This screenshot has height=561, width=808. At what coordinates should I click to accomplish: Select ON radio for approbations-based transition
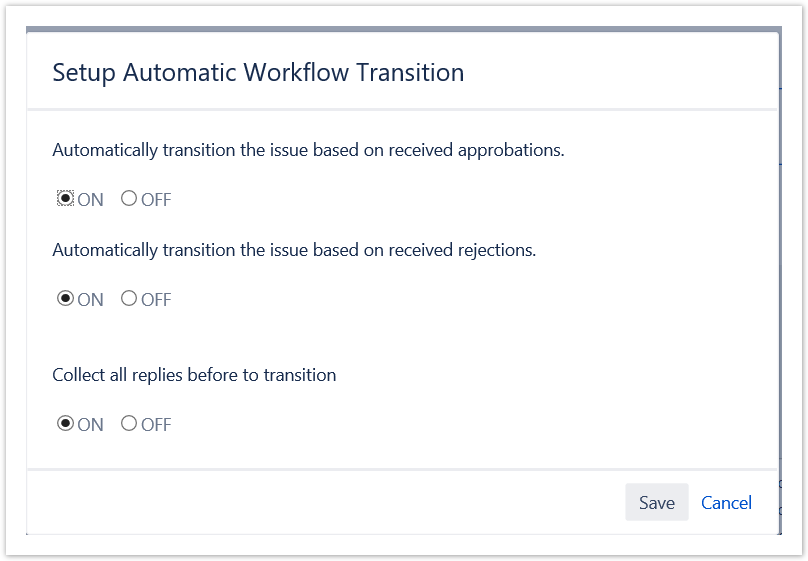click(65, 199)
